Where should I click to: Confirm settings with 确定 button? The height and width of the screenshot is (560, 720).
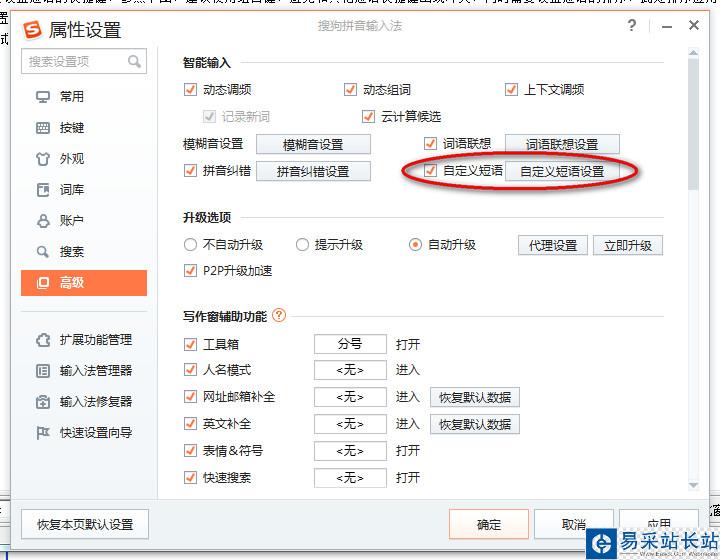(x=489, y=524)
